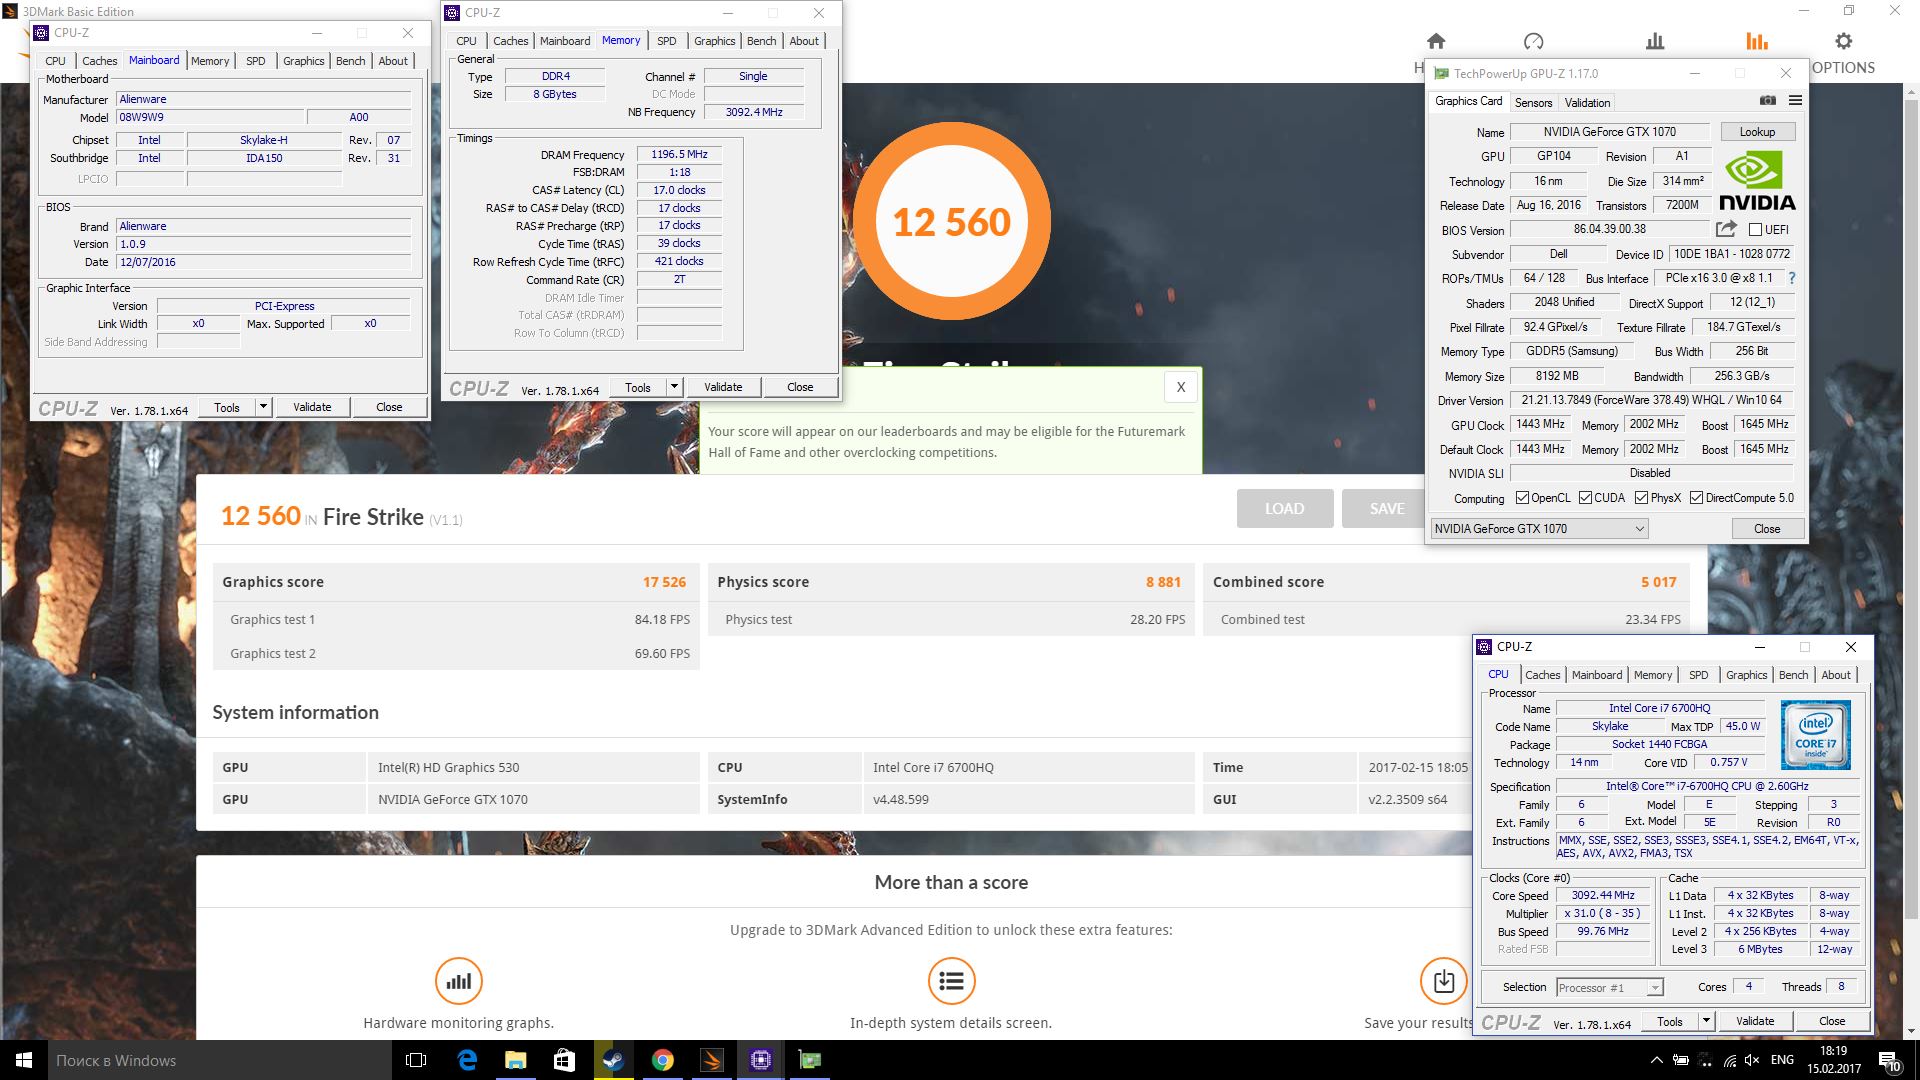The height and width of the screenshot is (1080, 1920).
Task: Toggle the CUDA checkbox in GPU-Z
Action: click(x=1586, y=497)
